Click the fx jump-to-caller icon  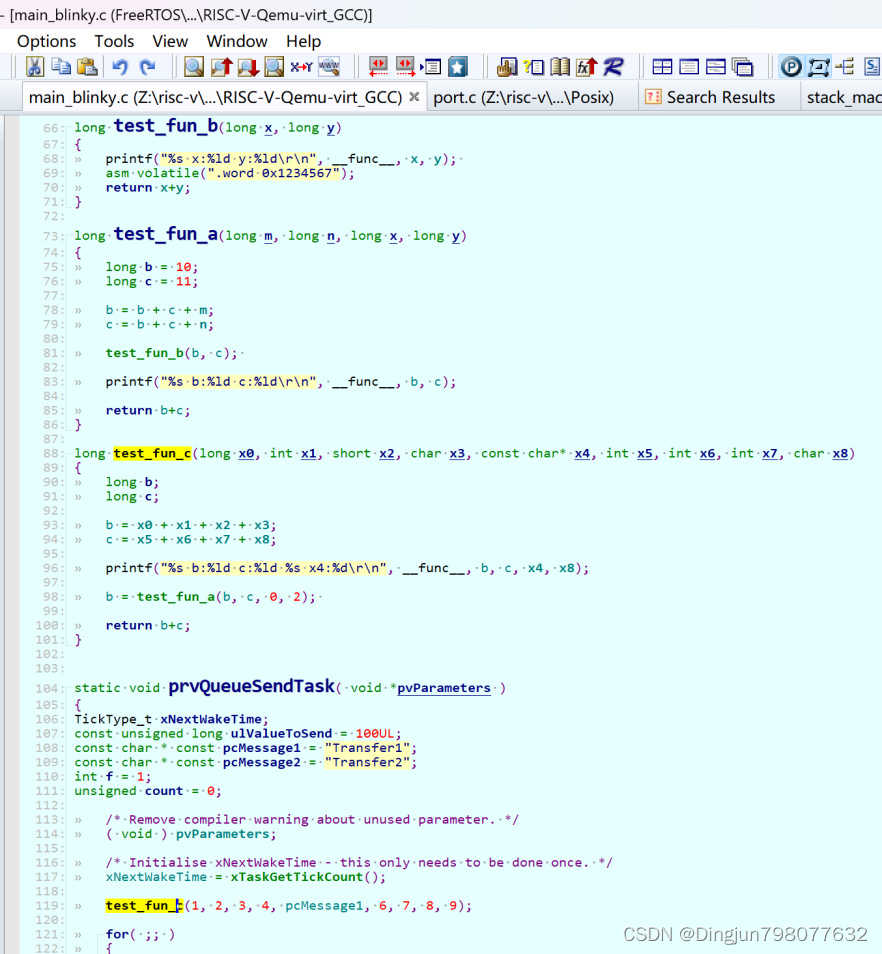(586, 66)
